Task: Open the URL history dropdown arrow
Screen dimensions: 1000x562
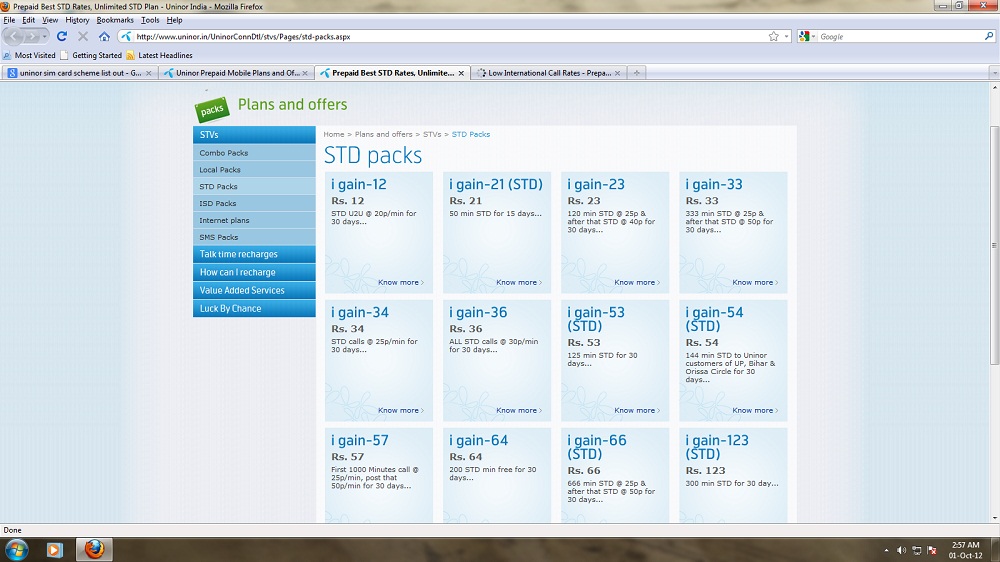Action: coord(786,36)
